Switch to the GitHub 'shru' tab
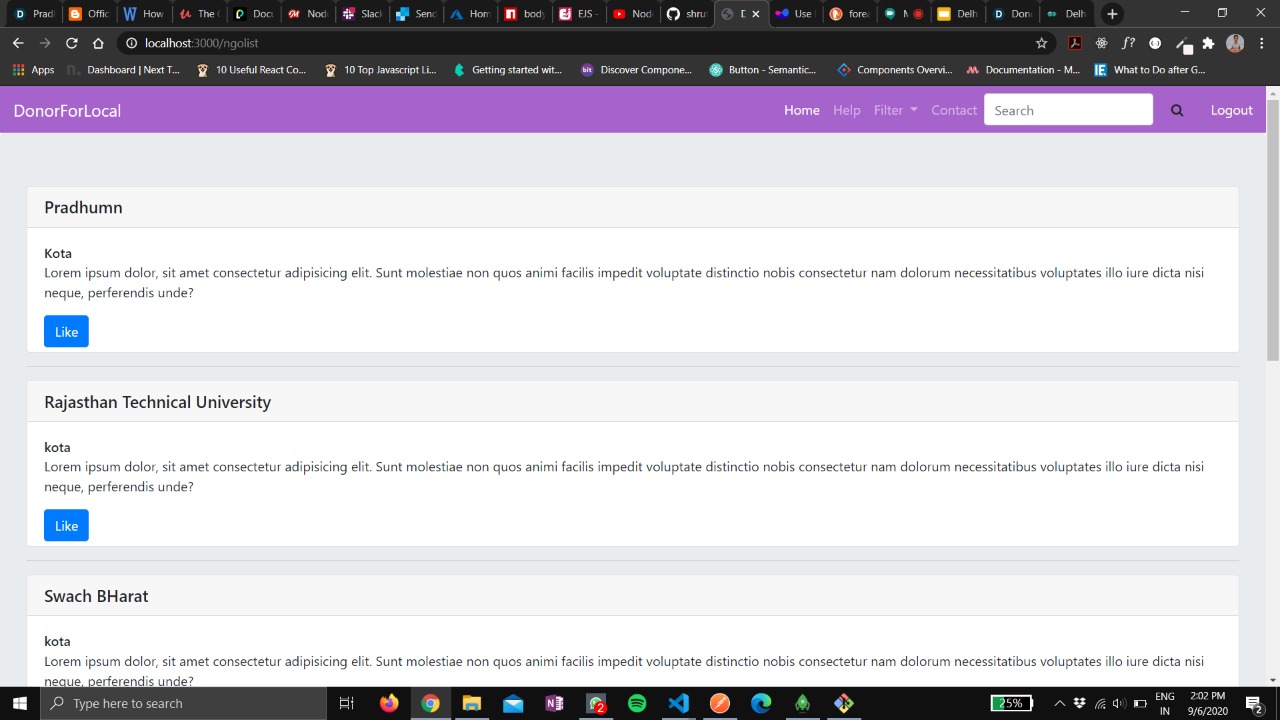Image resolution: width=1280 pixels, height=720 pixels. pos(685,14)
